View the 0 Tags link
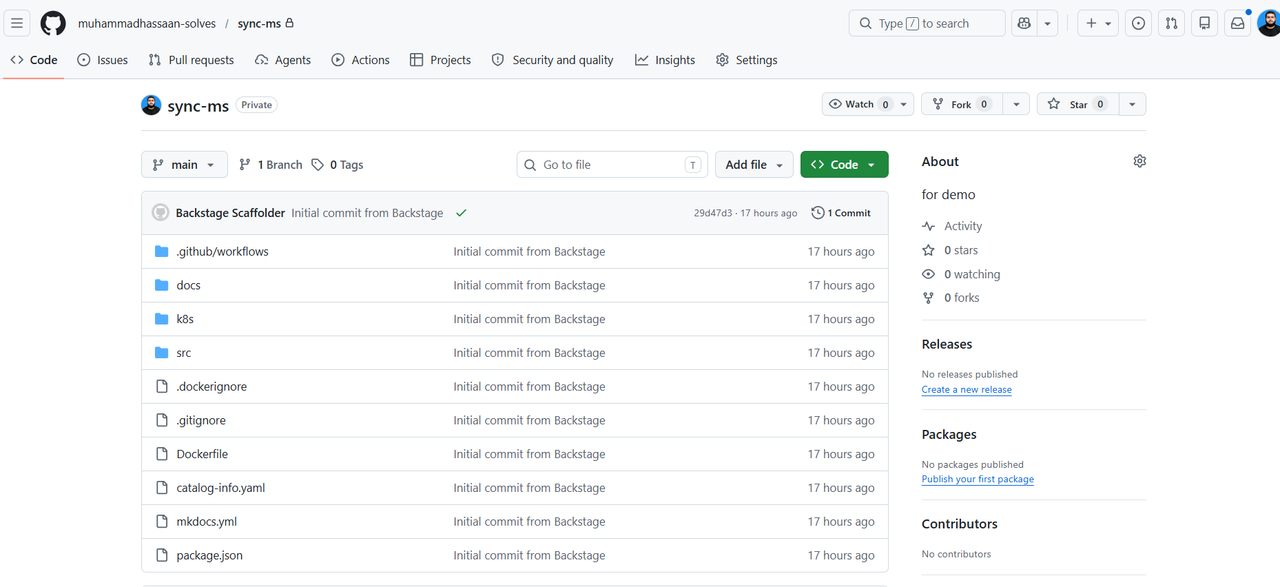 point(337,165)
